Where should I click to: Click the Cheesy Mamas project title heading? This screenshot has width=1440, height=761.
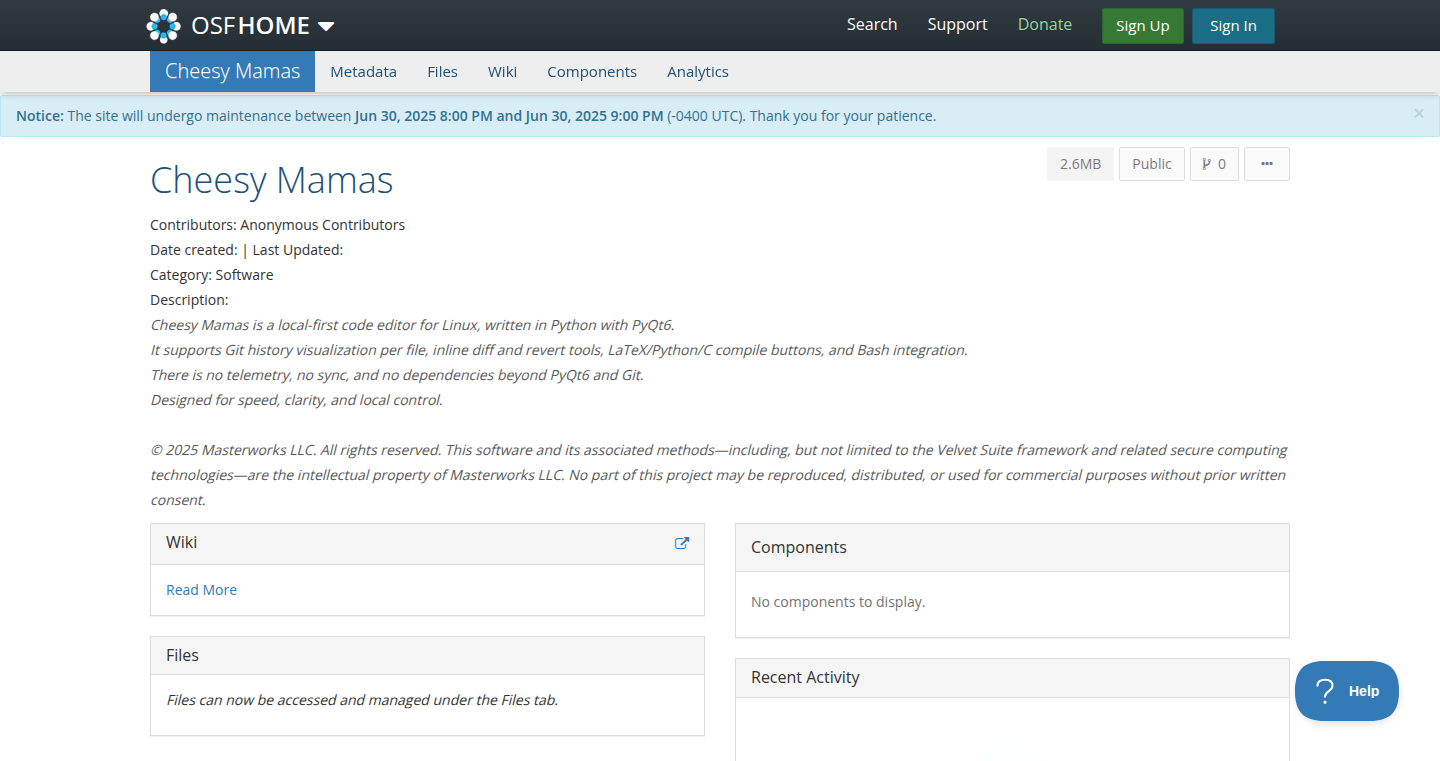[x=272, y=180]
